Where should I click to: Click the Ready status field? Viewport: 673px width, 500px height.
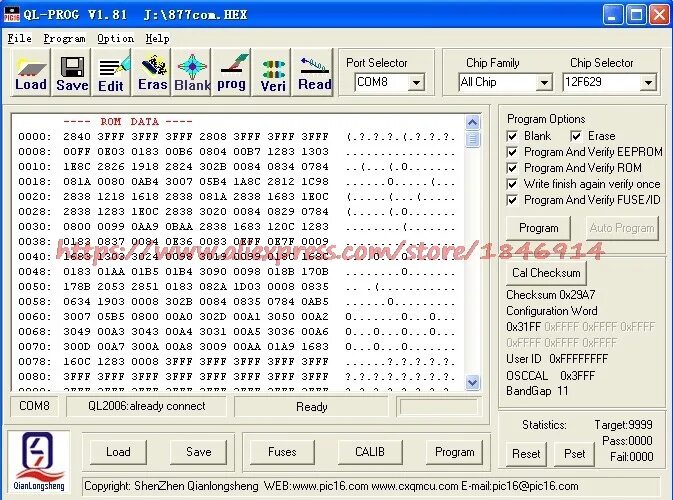312,406
